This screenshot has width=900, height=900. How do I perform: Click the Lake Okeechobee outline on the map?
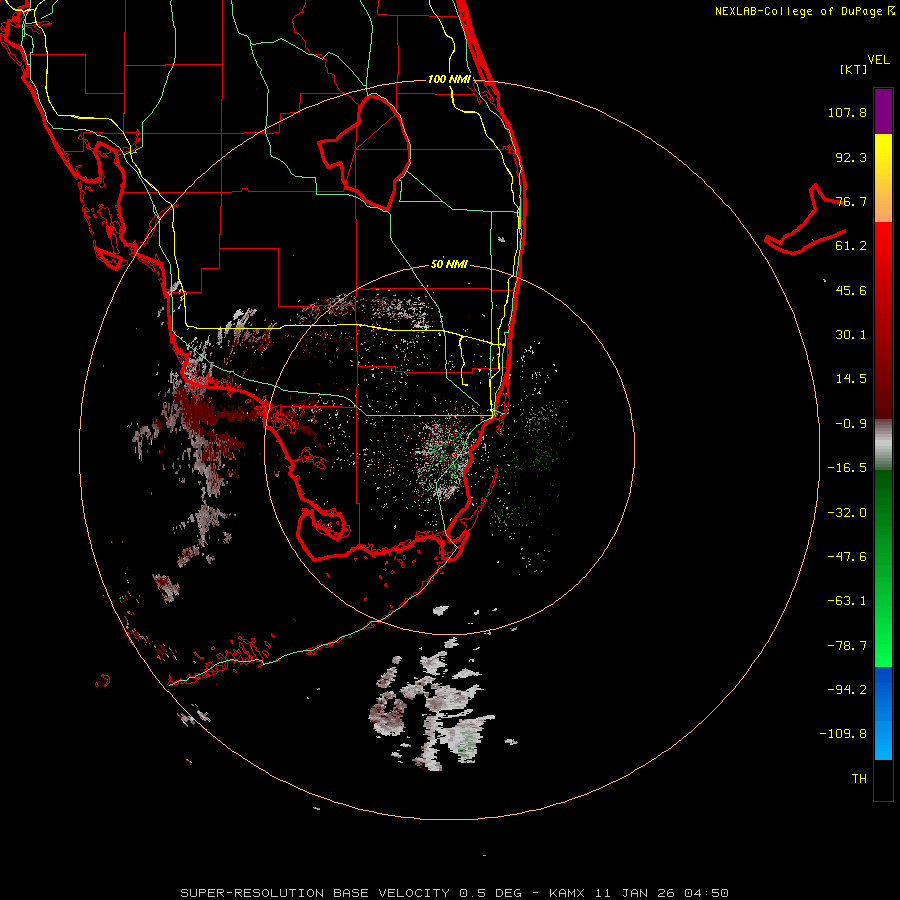[x=365, y=152]
